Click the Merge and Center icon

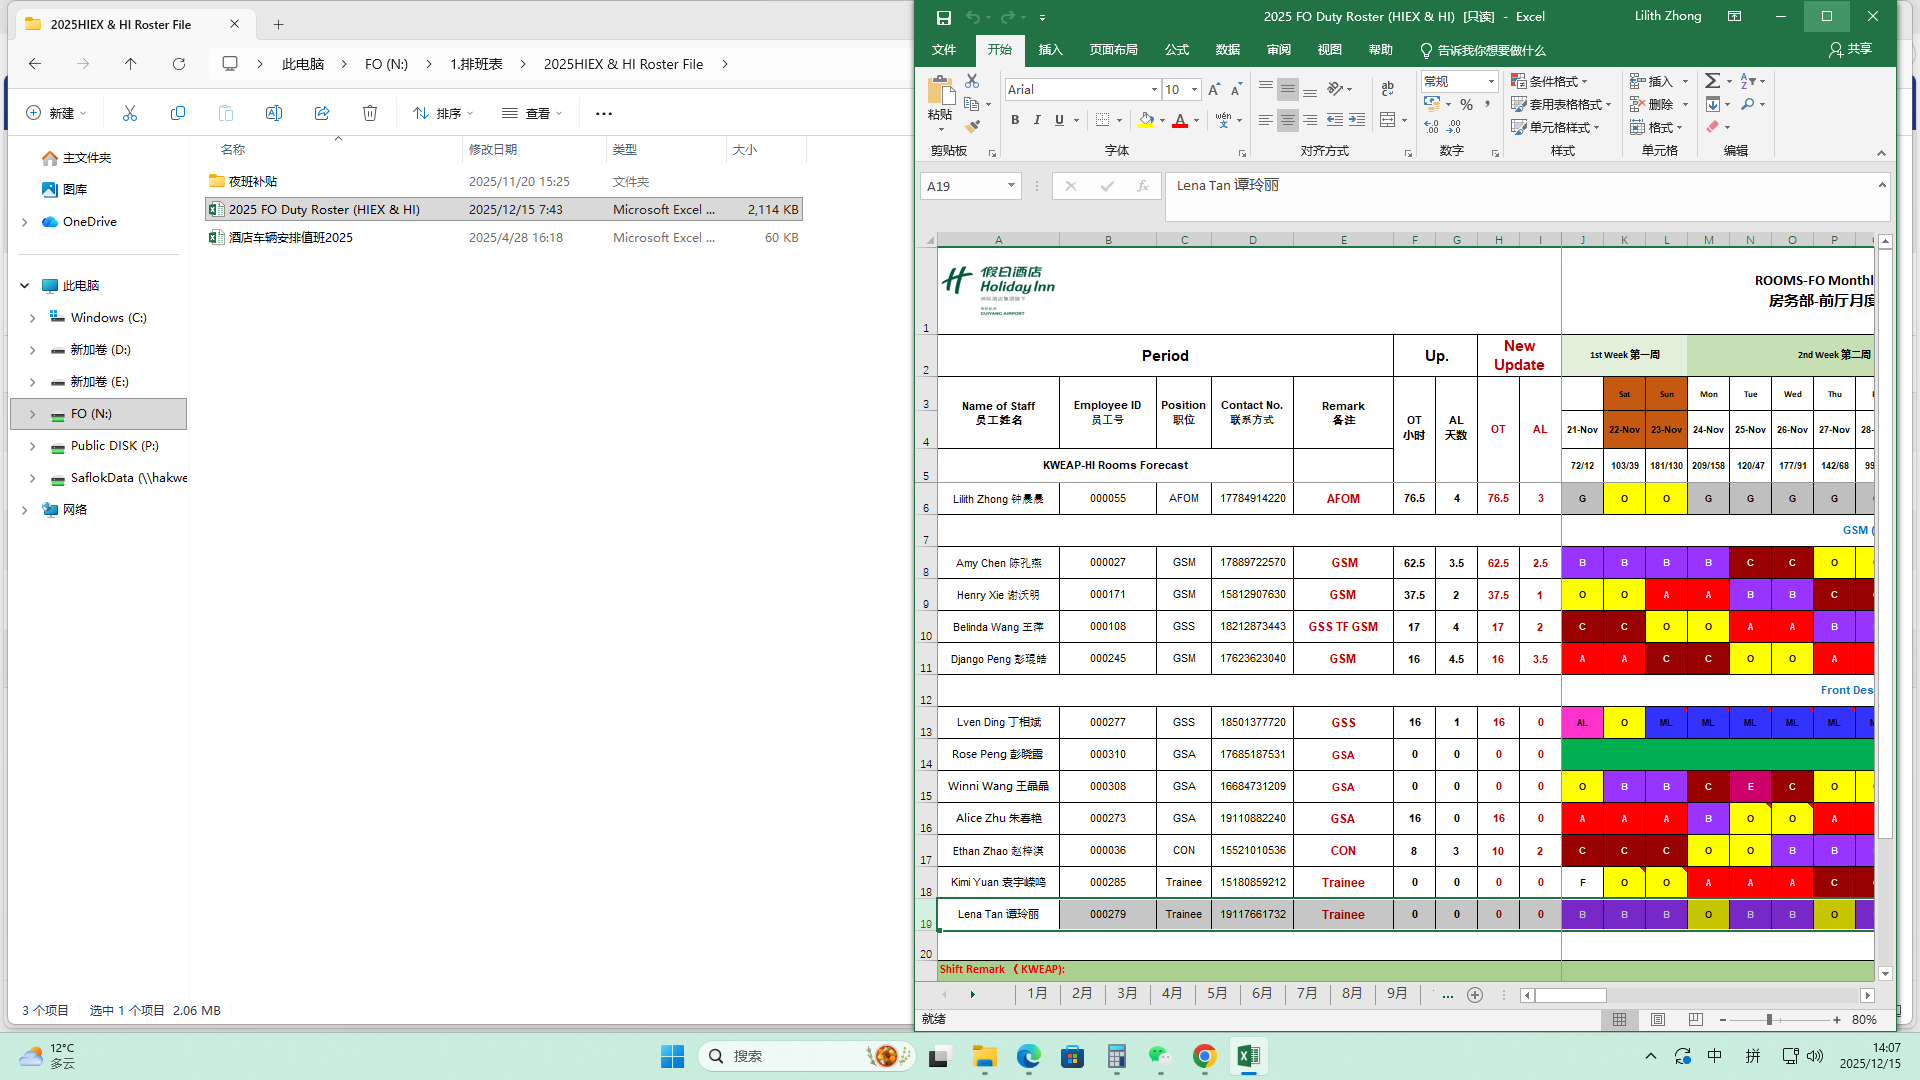point(1387,120)
